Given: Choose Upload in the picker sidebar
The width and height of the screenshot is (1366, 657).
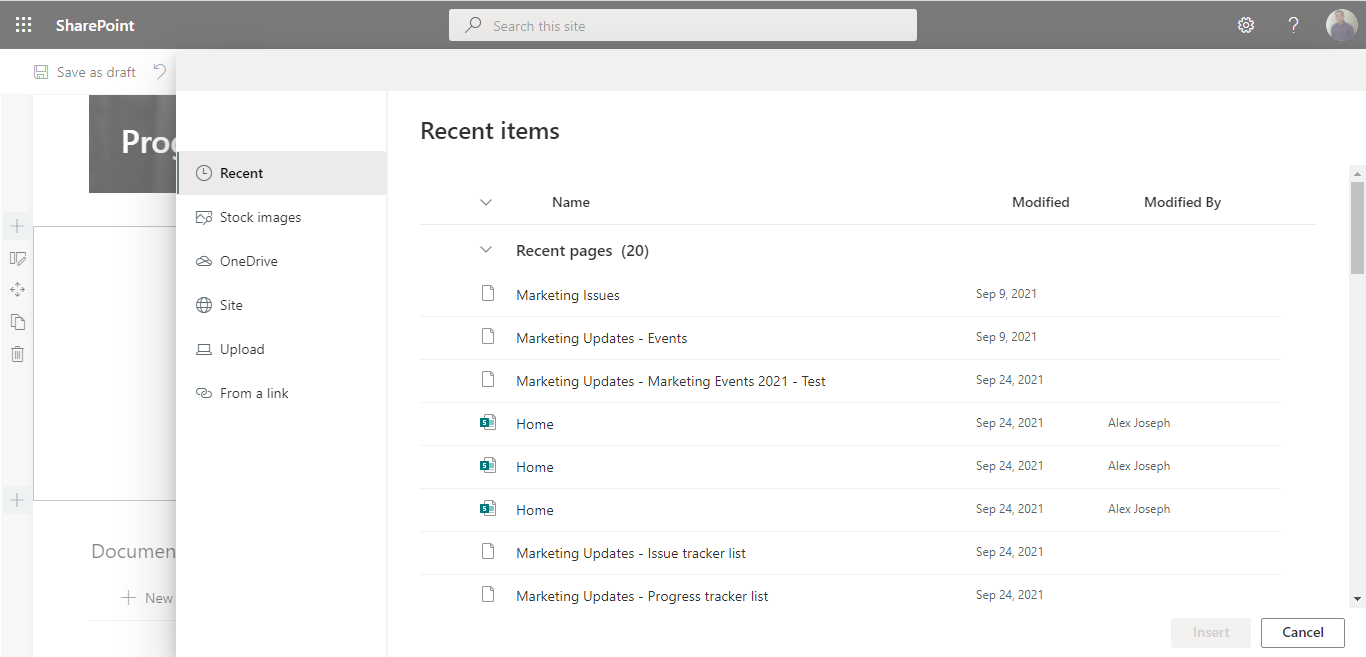Looking at the screenshot, I should pyautogui.click(x=243, y=349).
